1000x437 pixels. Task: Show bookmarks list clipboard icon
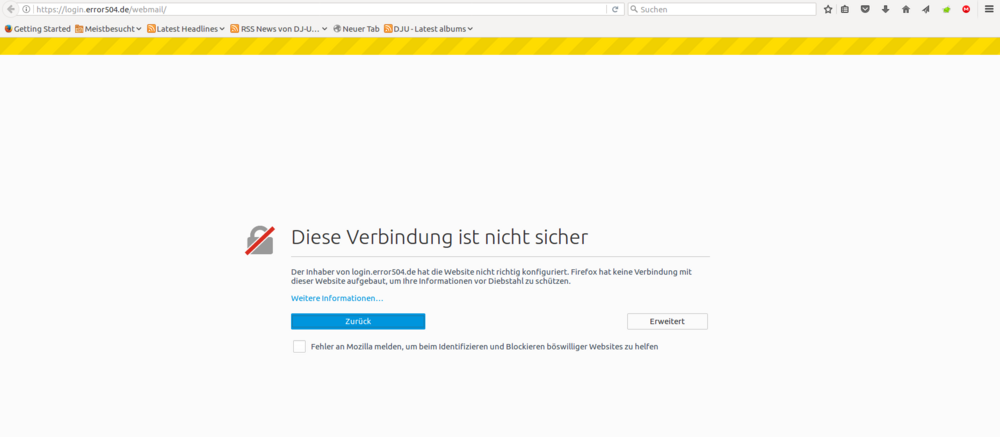click(x=845, y=10)
